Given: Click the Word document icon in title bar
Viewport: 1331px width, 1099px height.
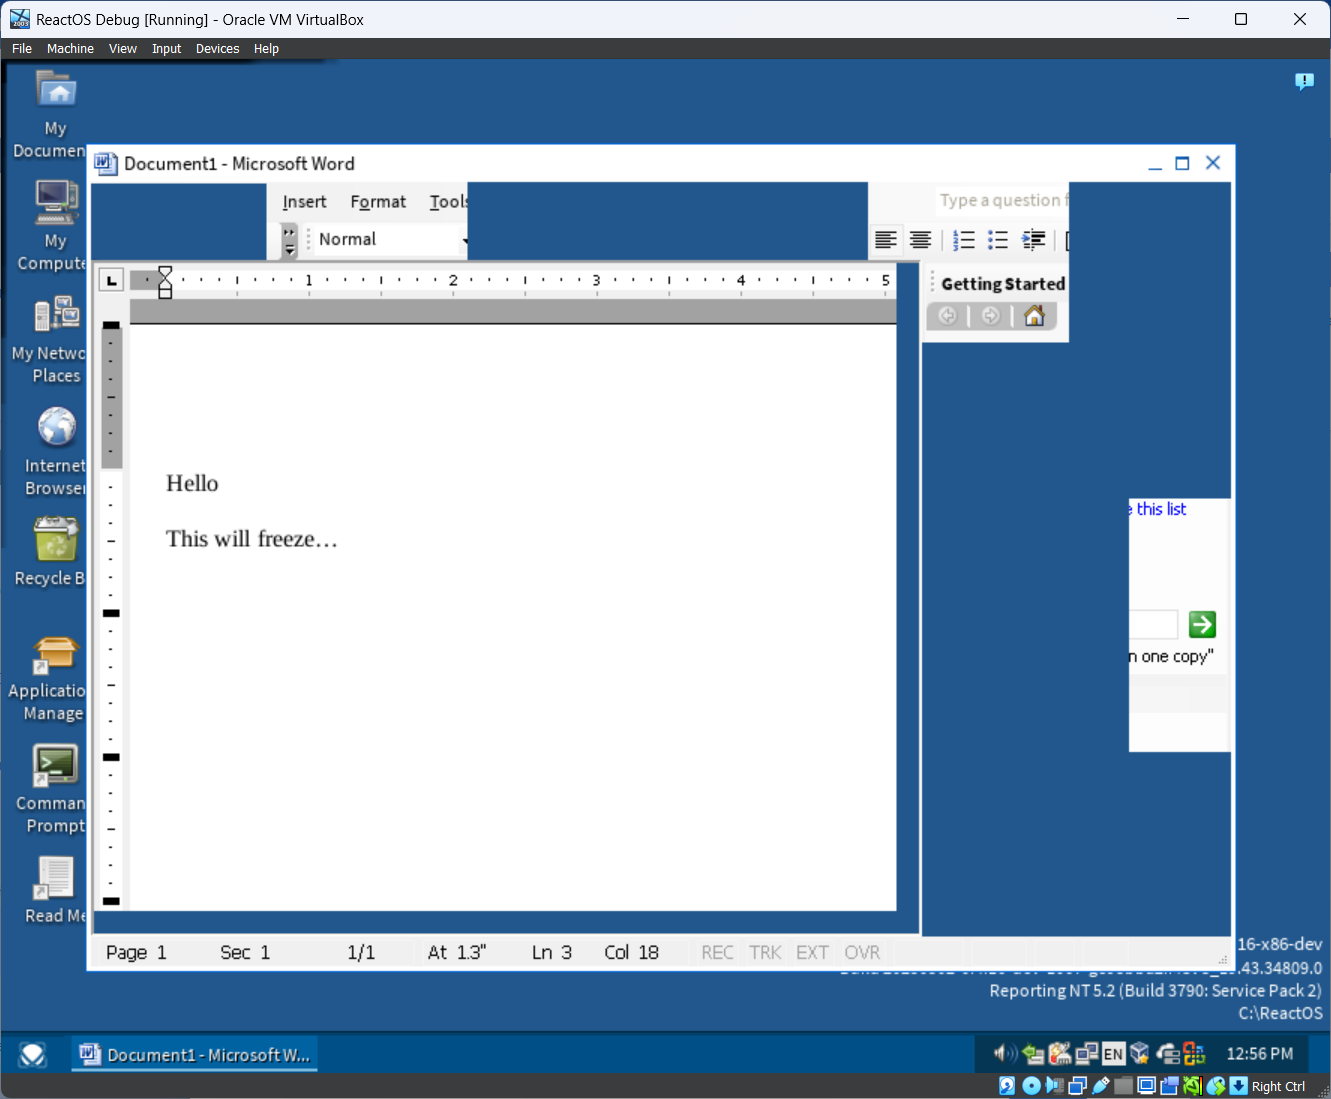Looking at the screenshot, I should 105,163.
